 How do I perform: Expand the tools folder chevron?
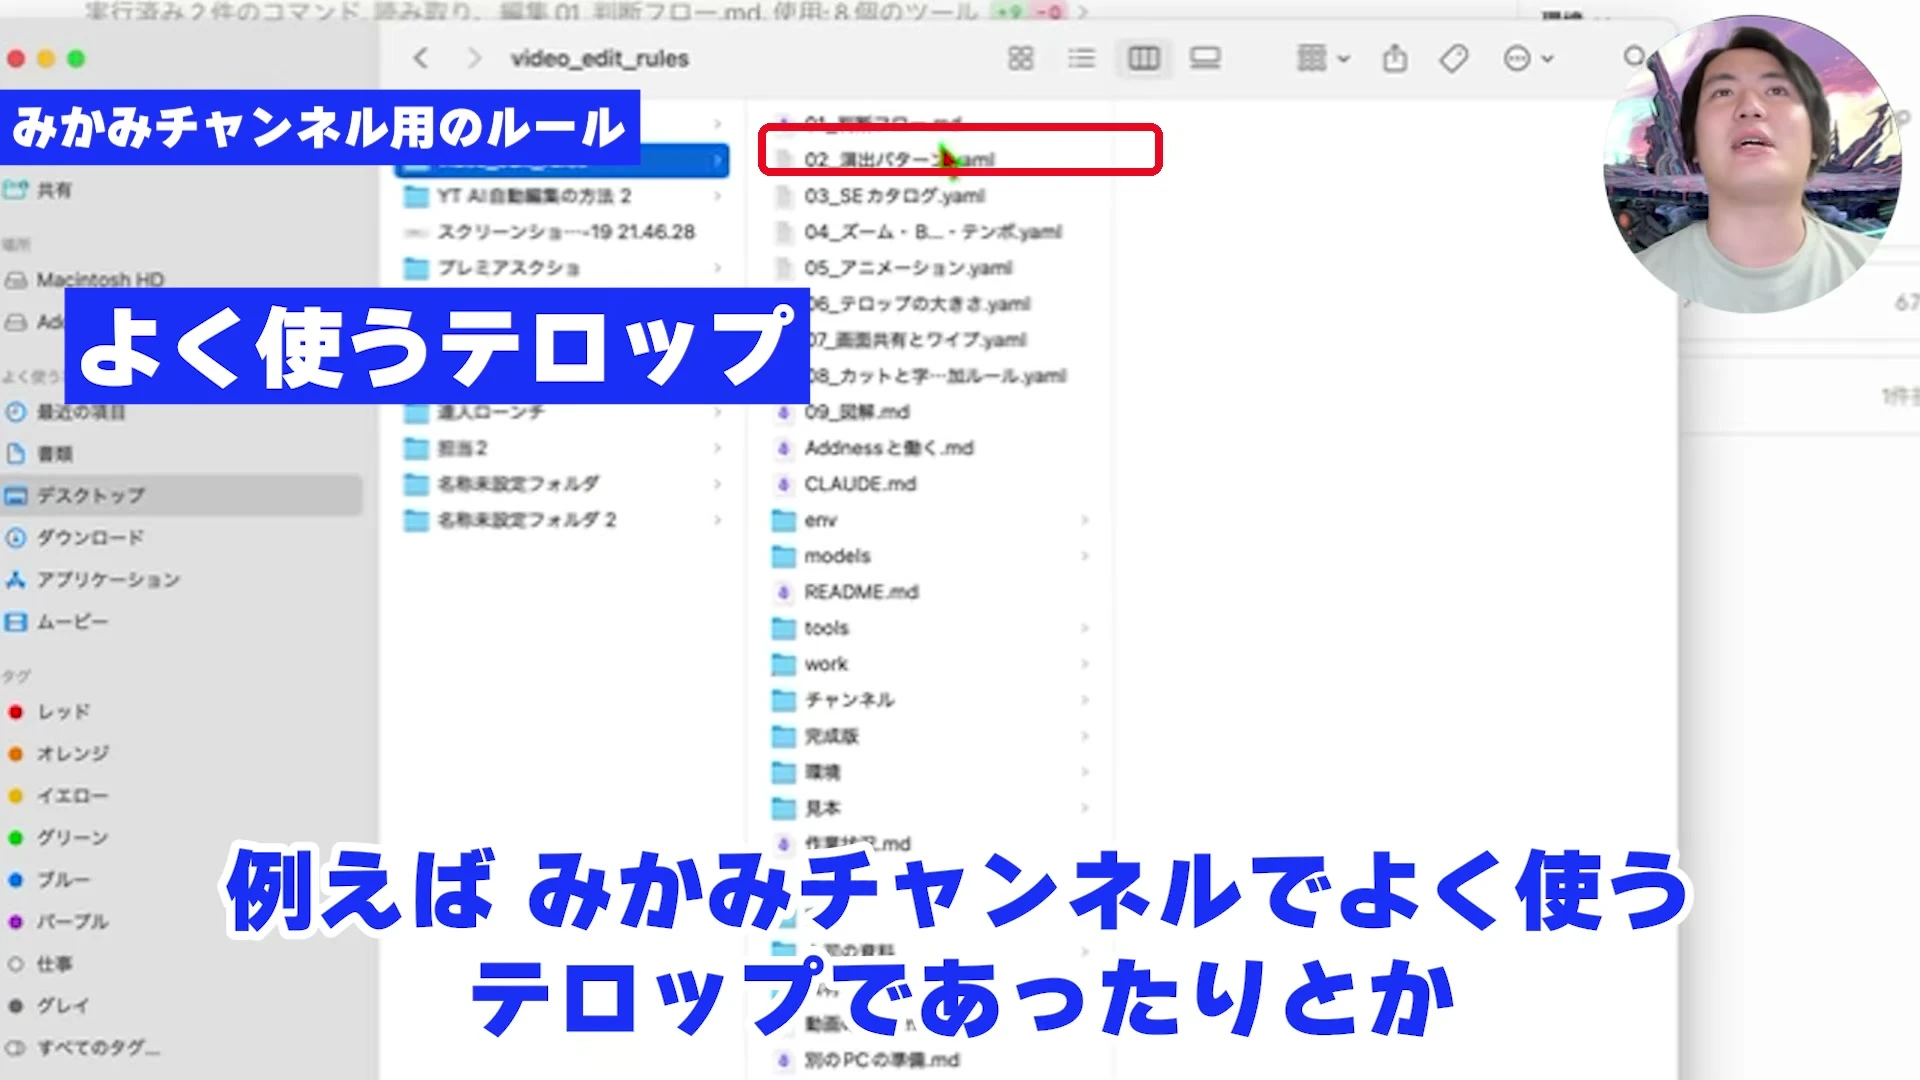tap(1085, 628)
